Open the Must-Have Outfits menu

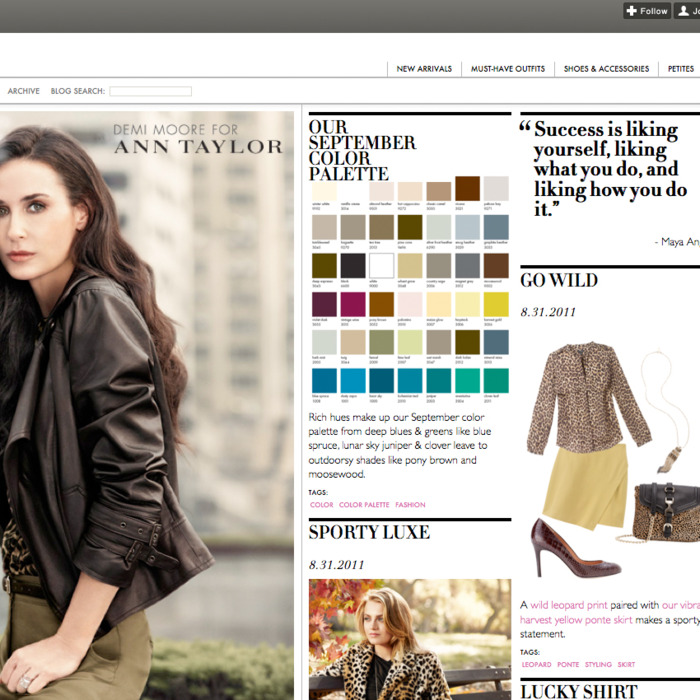click(508, 69)
